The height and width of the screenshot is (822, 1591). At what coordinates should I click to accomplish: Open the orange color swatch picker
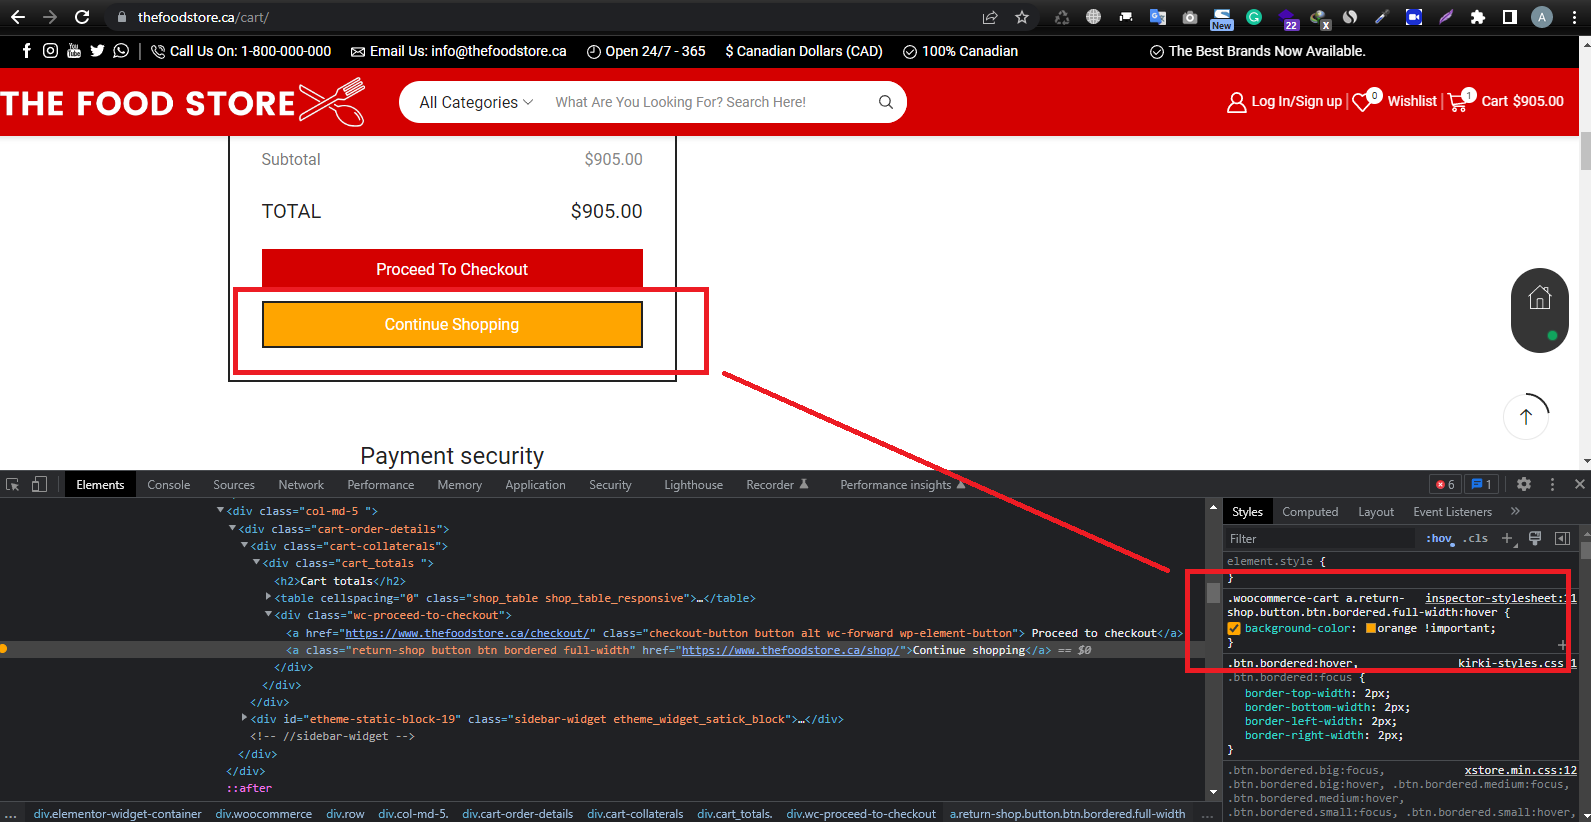(1371, 628)
